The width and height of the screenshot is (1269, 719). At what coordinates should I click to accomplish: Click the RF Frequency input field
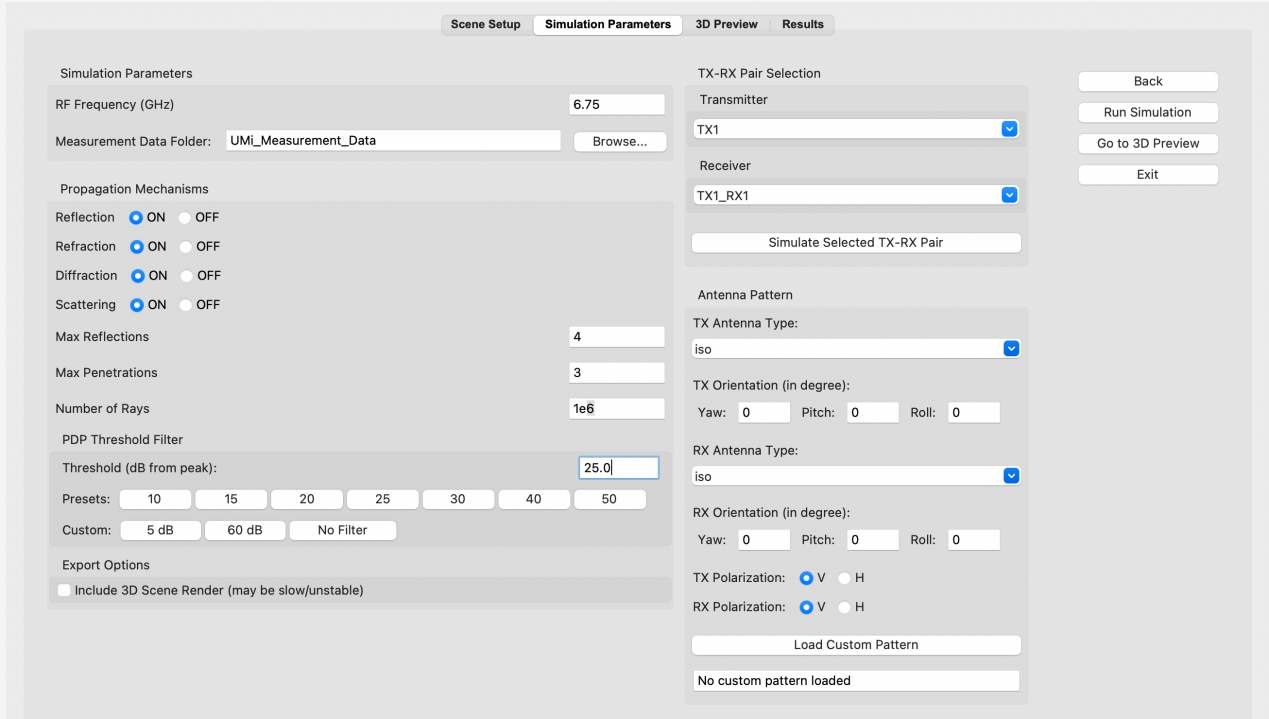click(616, 104)
